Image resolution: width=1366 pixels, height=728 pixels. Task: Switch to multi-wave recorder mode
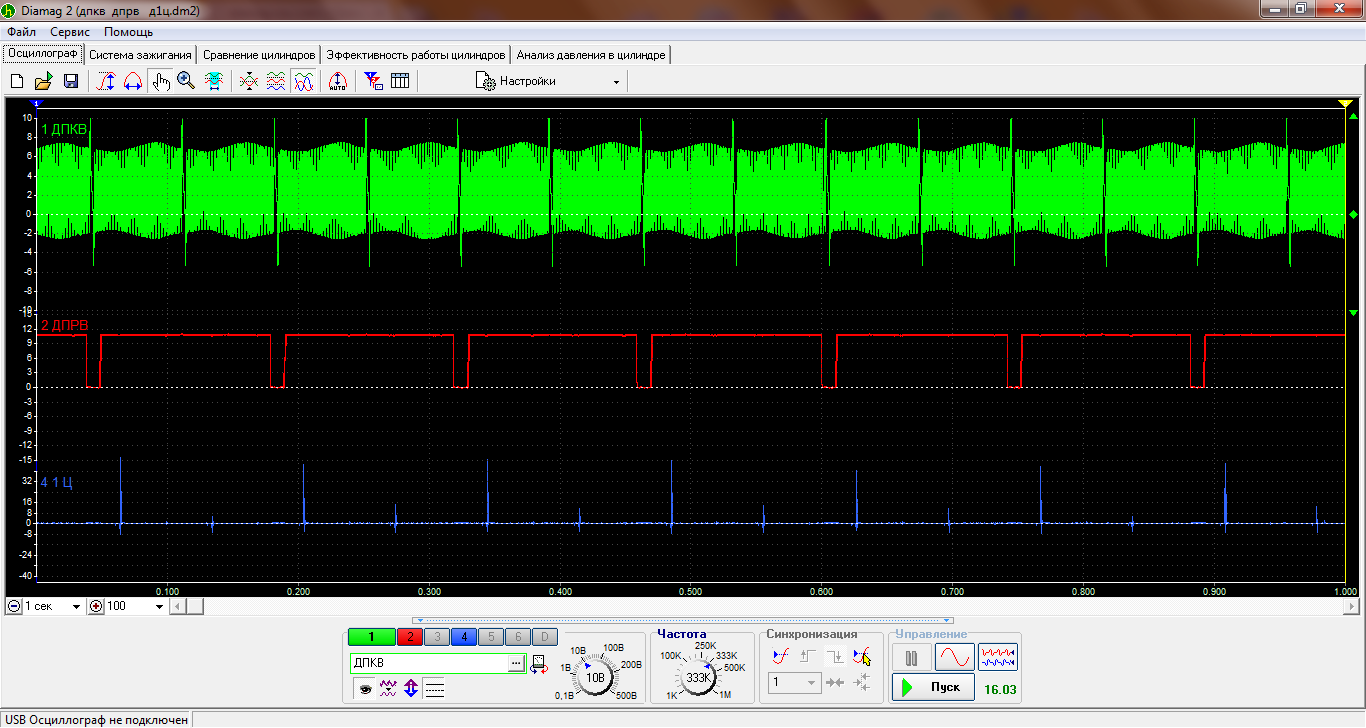pyautogui.click(x=998, y=658)
